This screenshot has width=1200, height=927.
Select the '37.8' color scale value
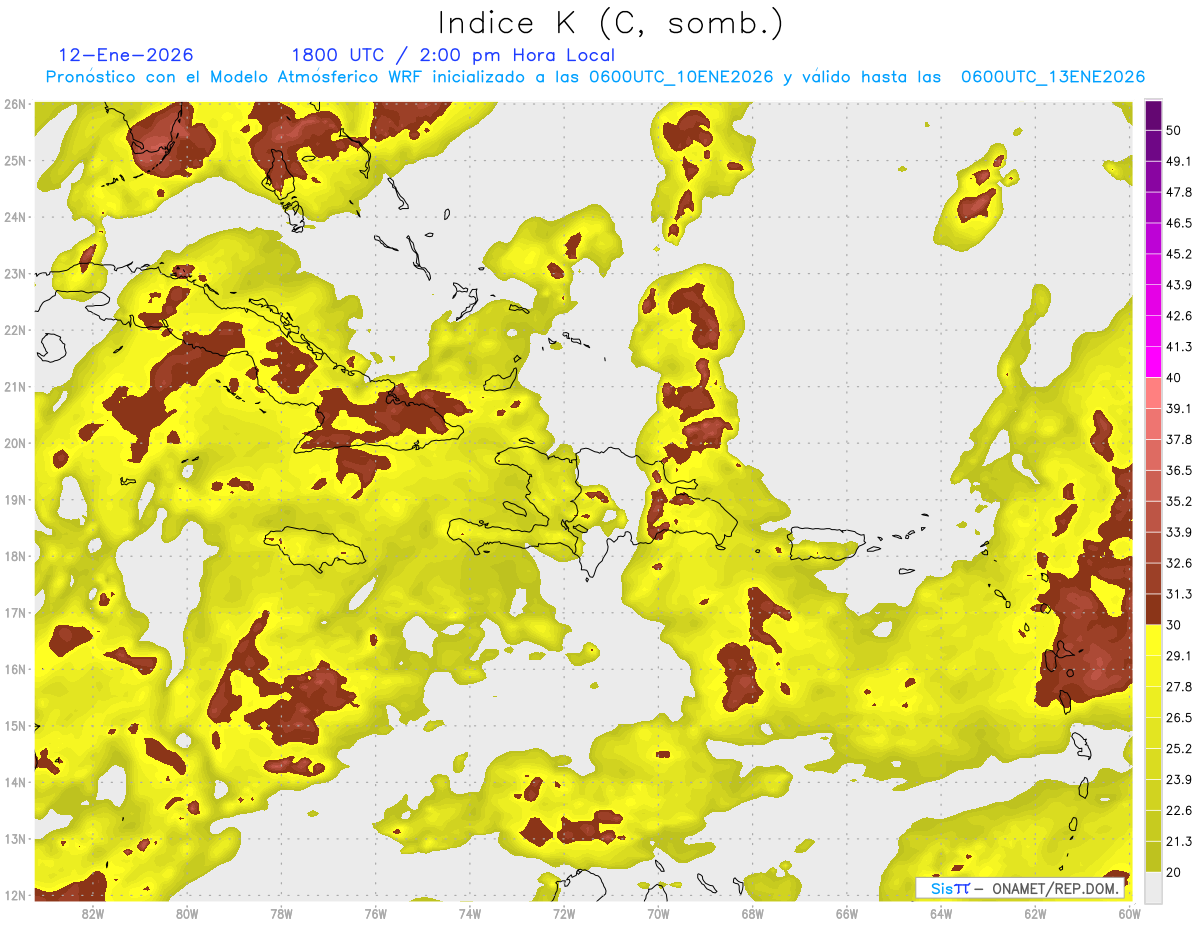click(x=1180, y=440)
